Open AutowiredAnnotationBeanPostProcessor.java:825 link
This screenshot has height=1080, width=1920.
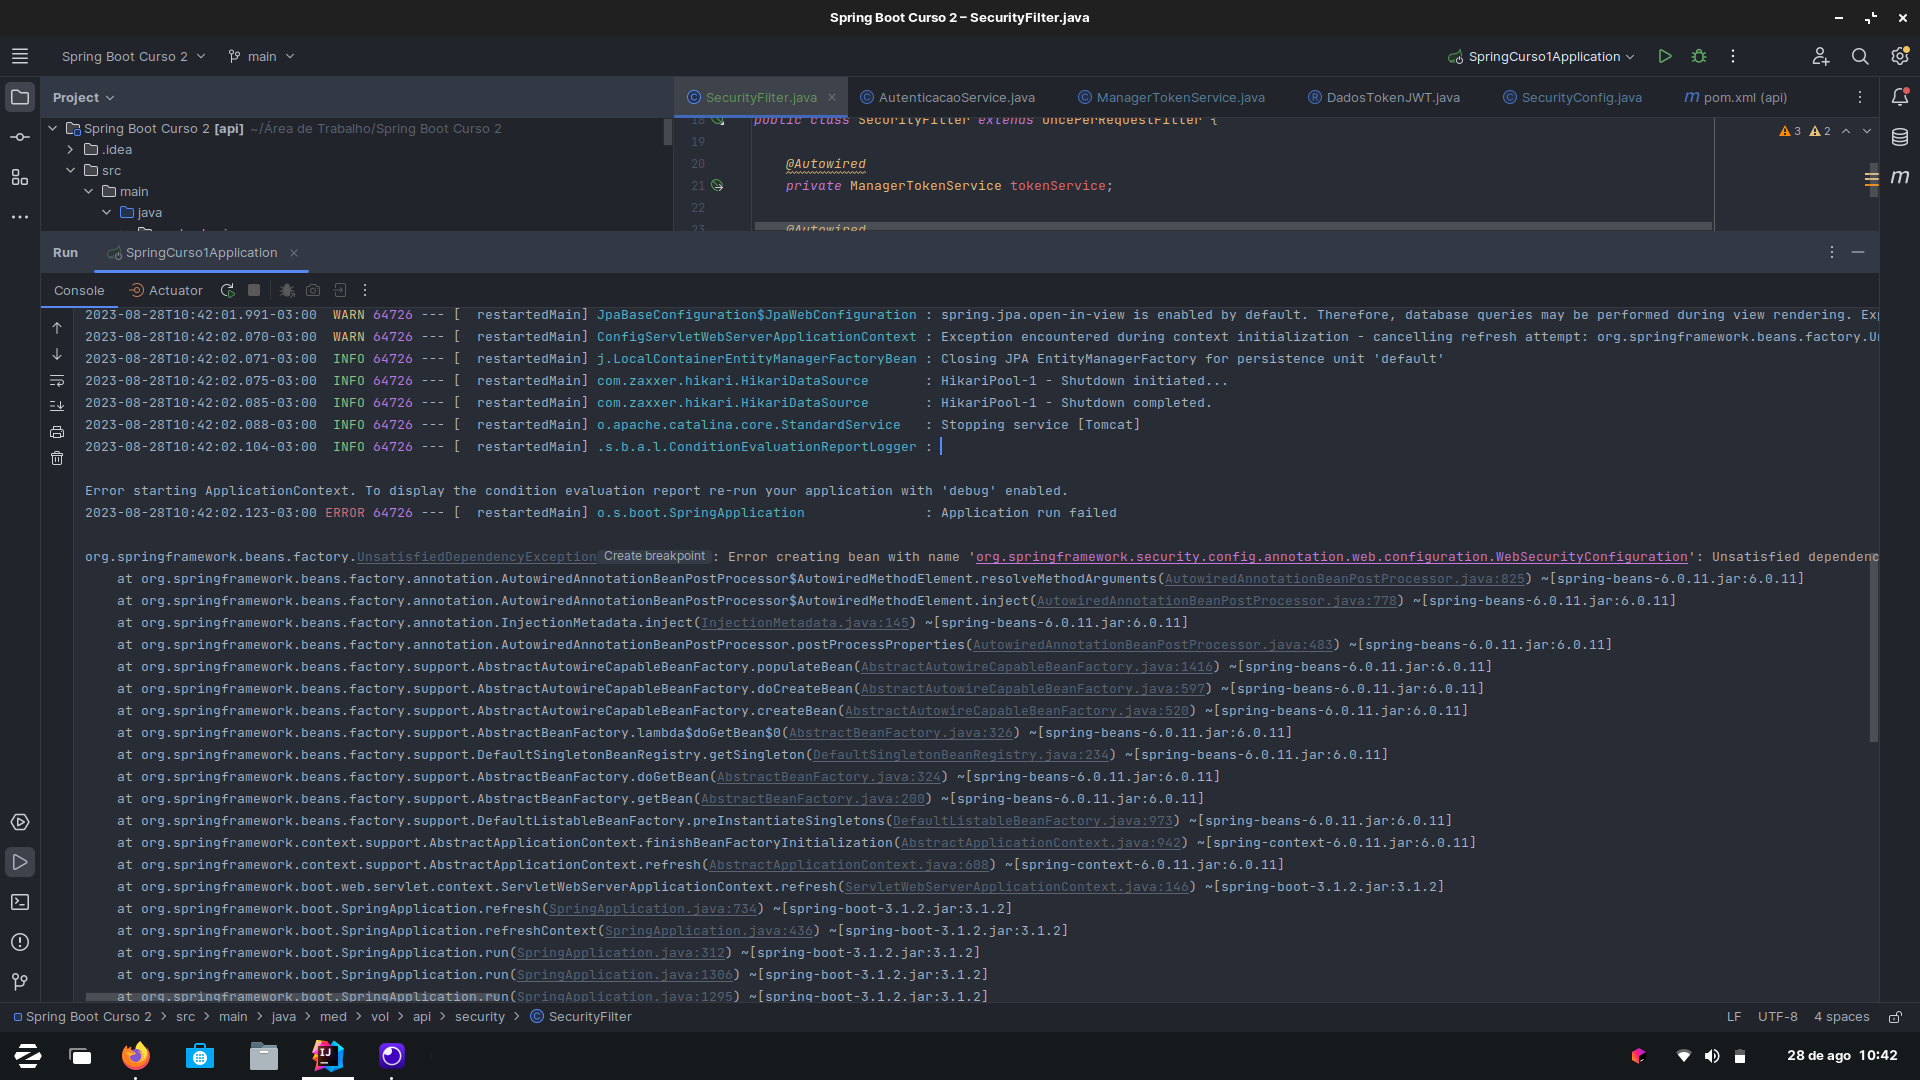[1345, 579]
